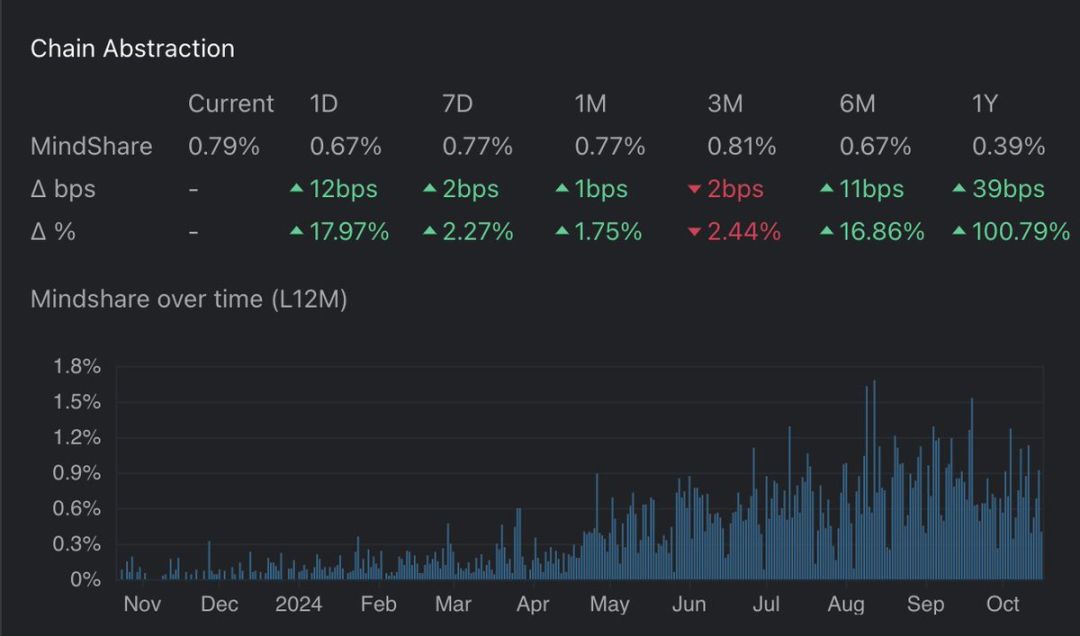Click the 1.8% axis gridline label
1080x636 pixels.
click(x=75, y=366)
